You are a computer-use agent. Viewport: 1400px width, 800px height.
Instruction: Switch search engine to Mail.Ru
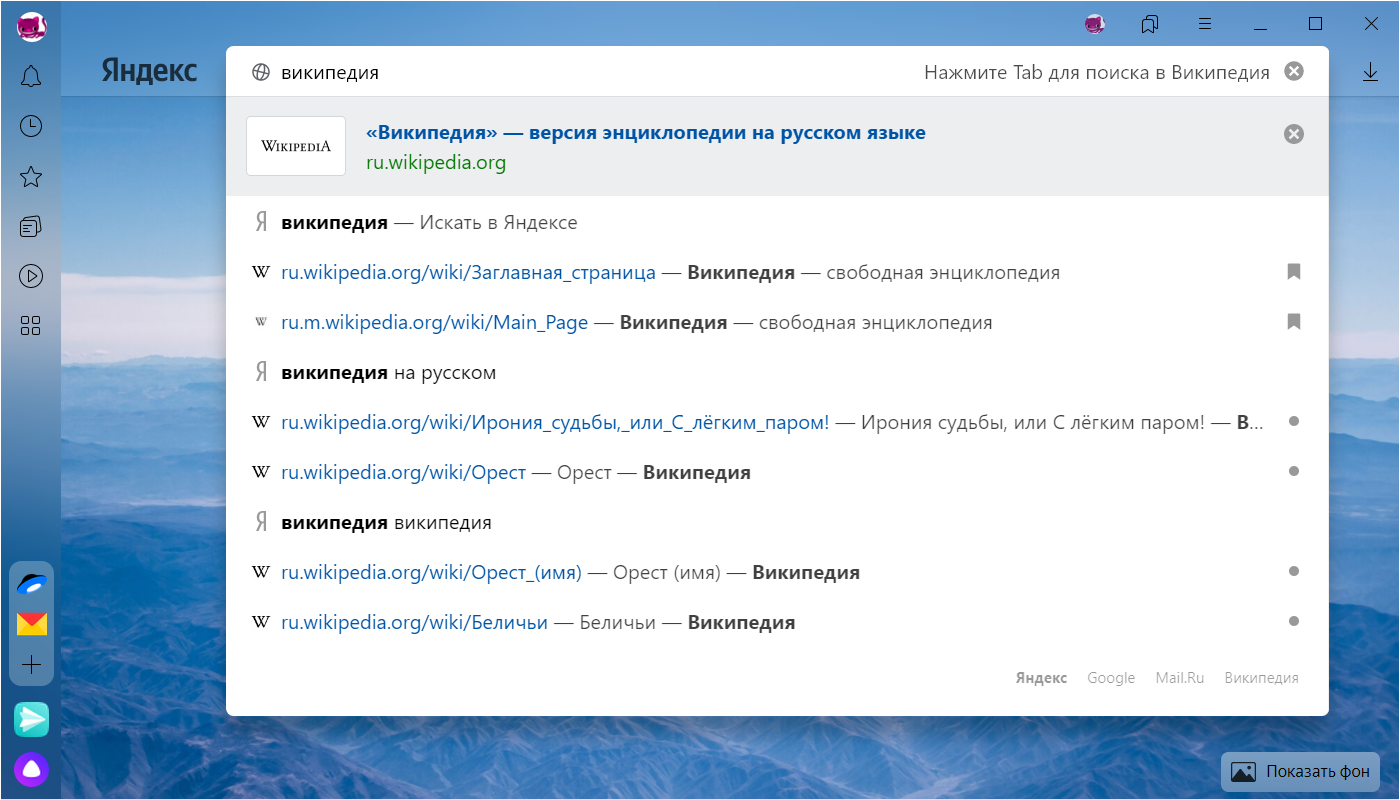pos(1180,678)
